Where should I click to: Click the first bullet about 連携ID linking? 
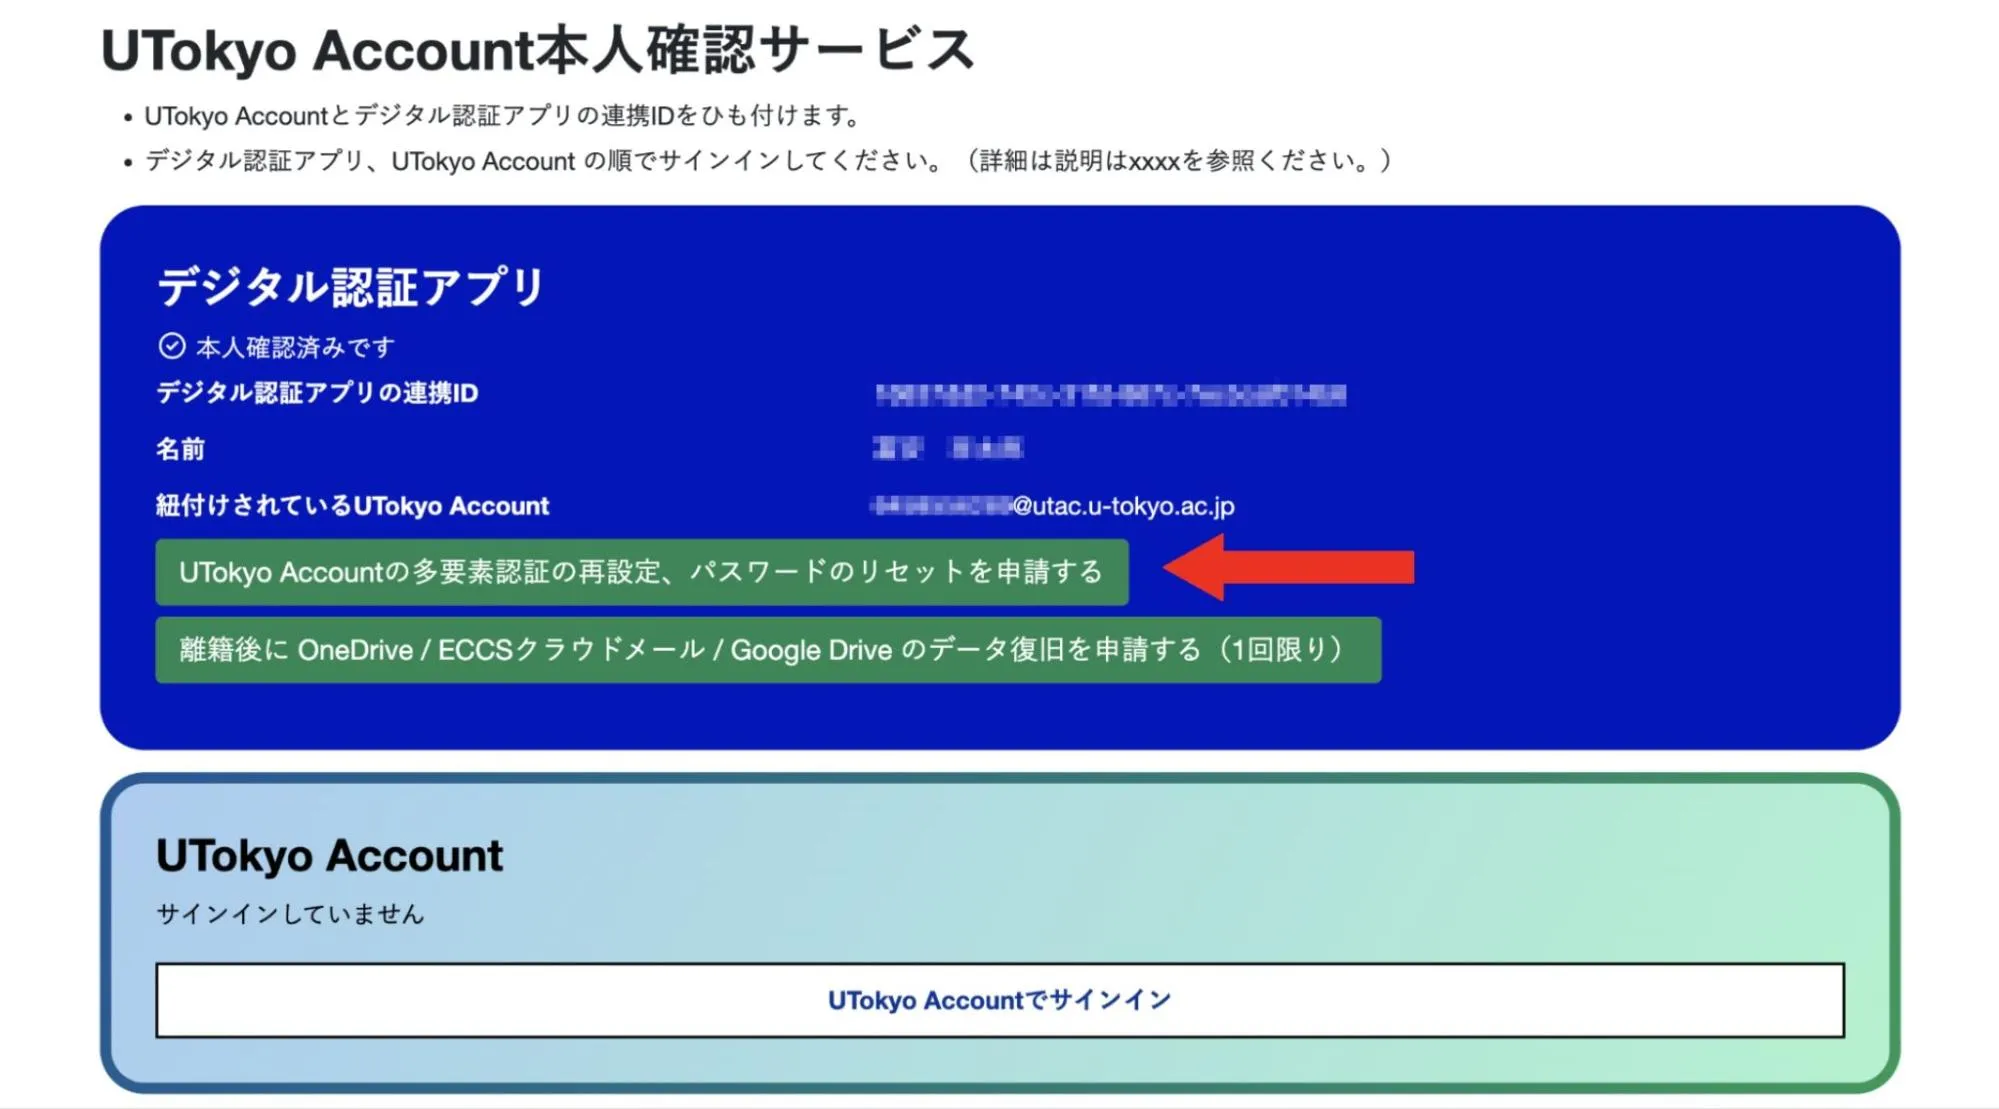click(500, 116)
